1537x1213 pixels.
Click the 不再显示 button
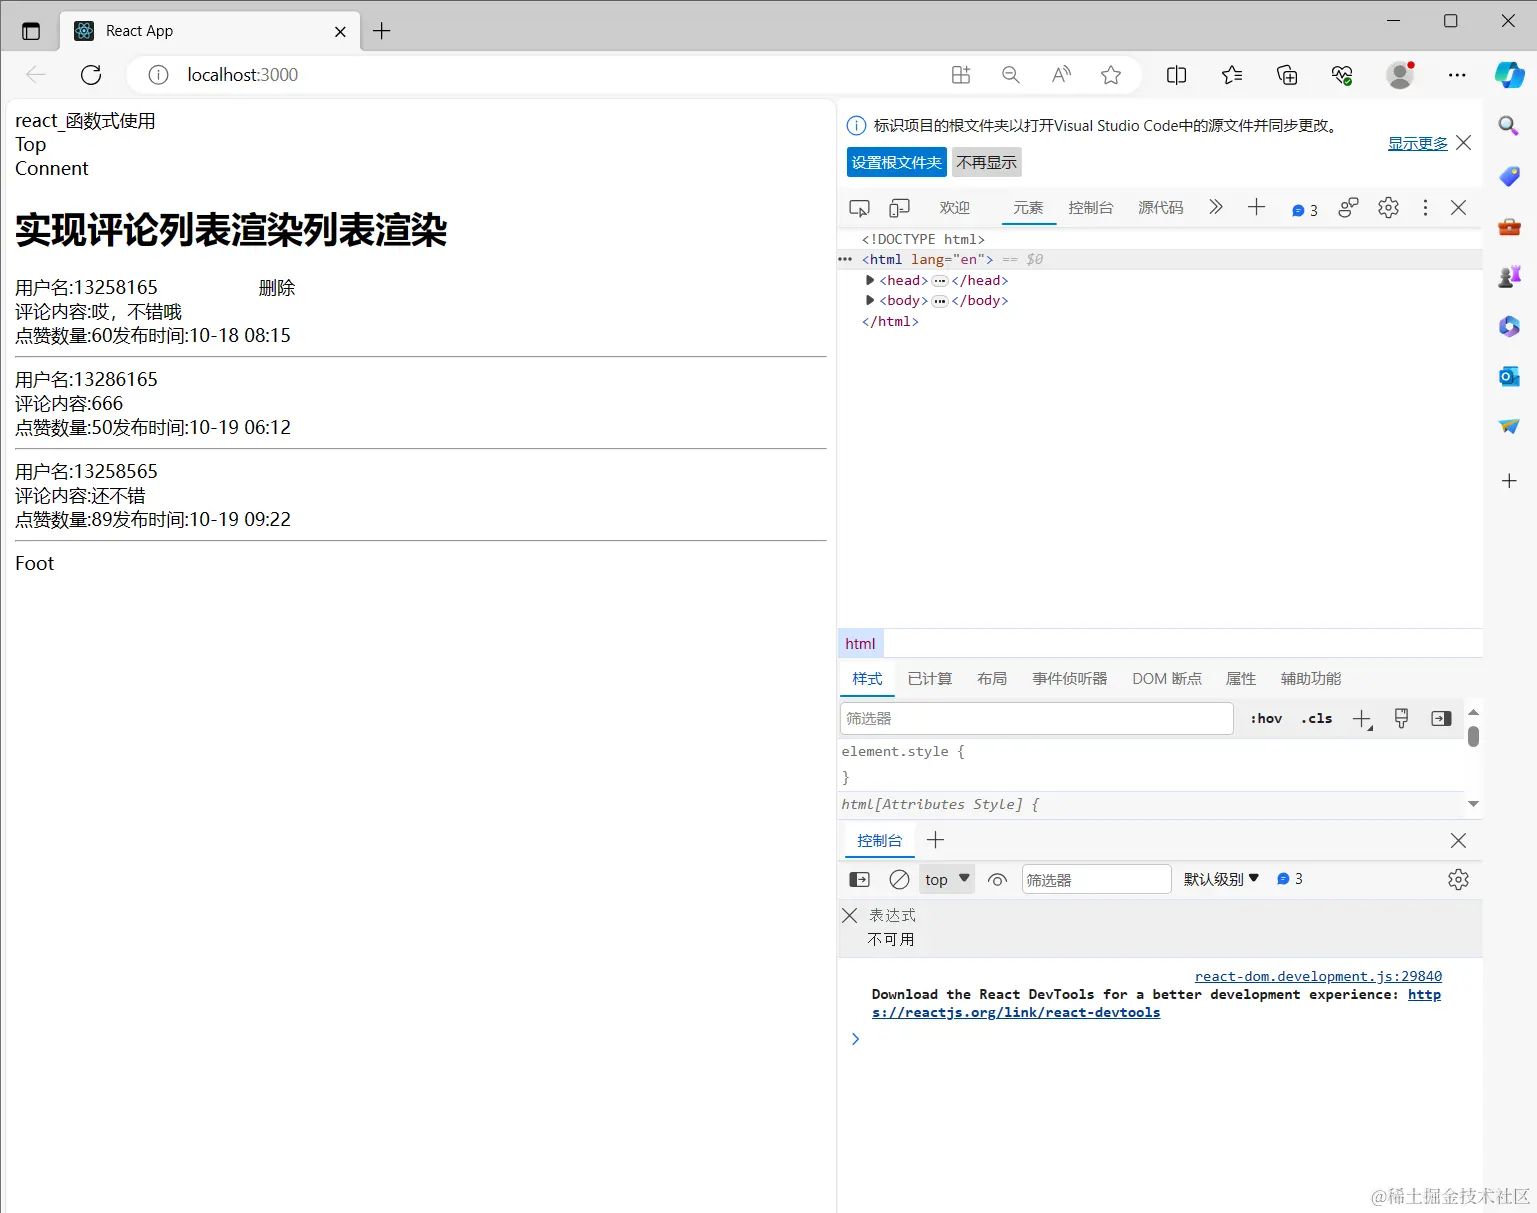pyautogui.click(x=987, y=162)
